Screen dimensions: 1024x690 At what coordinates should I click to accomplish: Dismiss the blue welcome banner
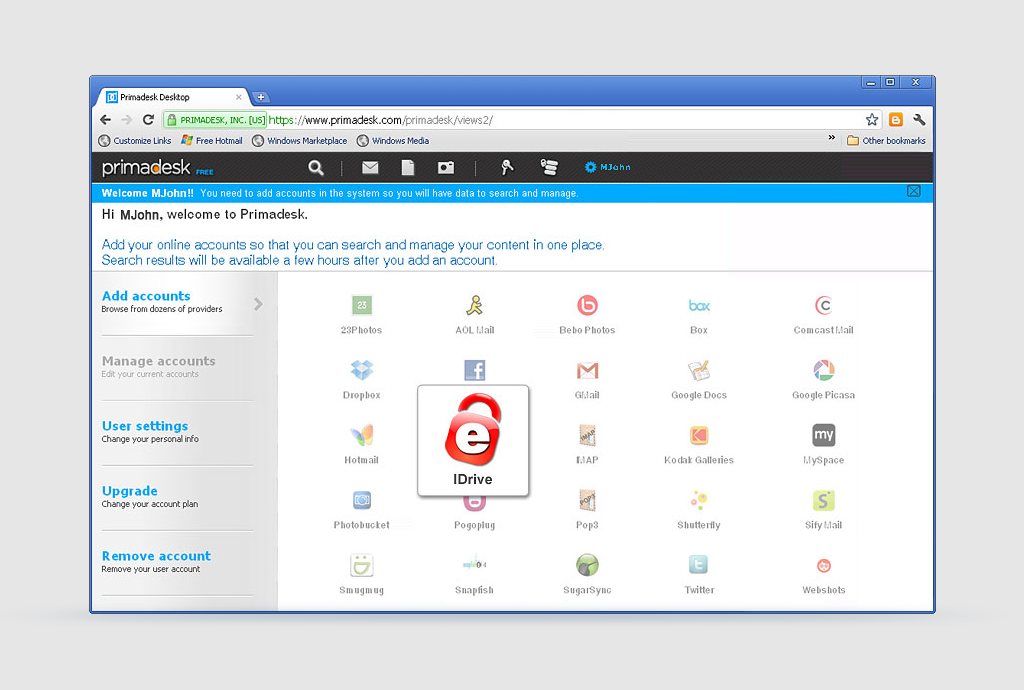pos(914,191)
